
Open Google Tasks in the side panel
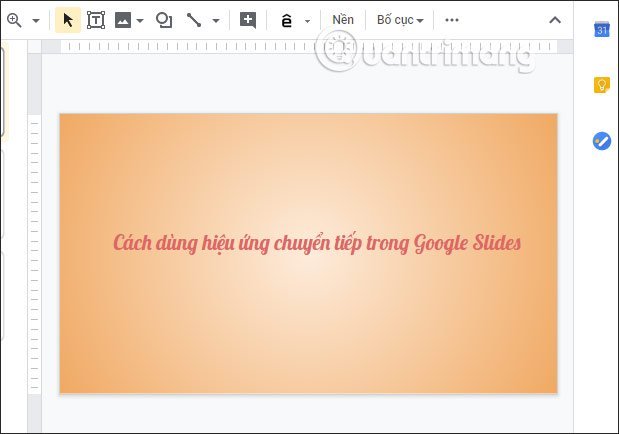coord(601,141)
